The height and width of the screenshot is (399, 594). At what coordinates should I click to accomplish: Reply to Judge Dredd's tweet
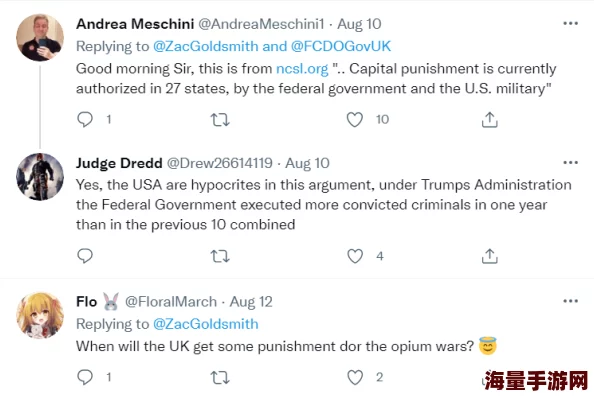(x=85, y=256)
